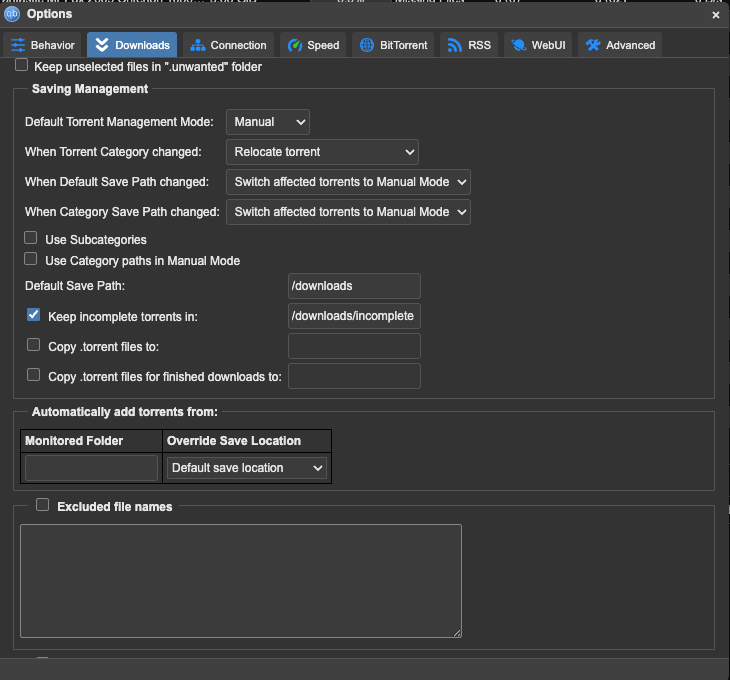Click the Connection tab network icon
This screenshot has width=730, height=680.
198,45
